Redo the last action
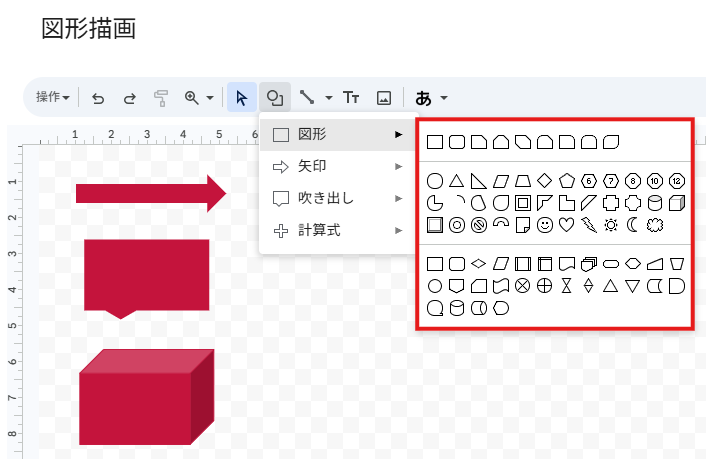The width and height of the screenshot is (706, 459). coord(130,98)
